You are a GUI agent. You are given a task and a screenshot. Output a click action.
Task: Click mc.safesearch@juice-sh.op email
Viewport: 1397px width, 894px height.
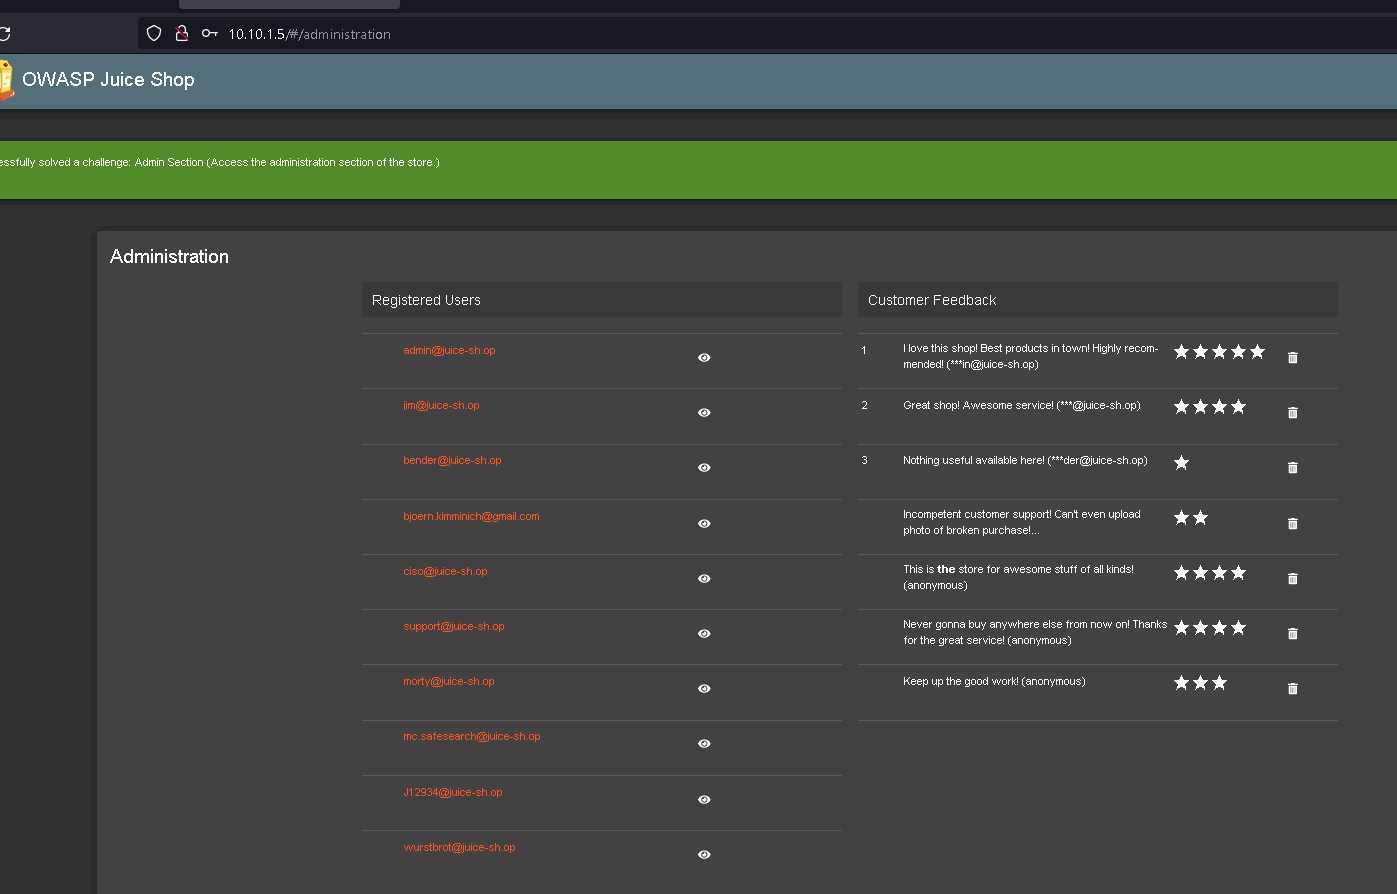[x=472, y=736]
